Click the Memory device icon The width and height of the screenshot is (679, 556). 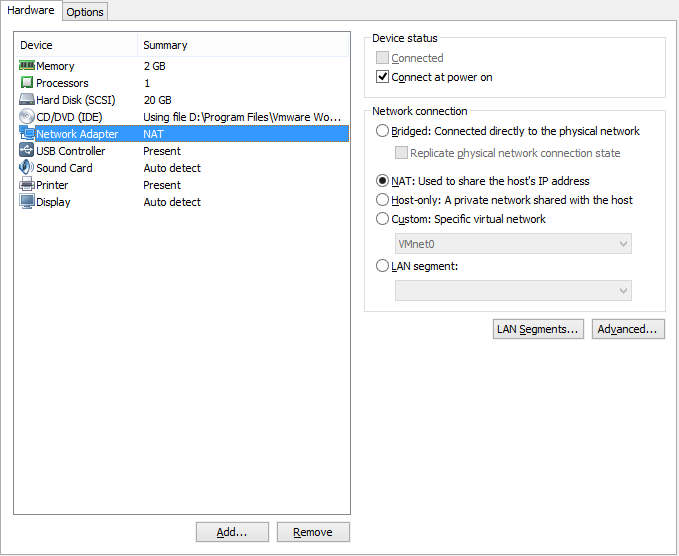[x=27, y=66]
